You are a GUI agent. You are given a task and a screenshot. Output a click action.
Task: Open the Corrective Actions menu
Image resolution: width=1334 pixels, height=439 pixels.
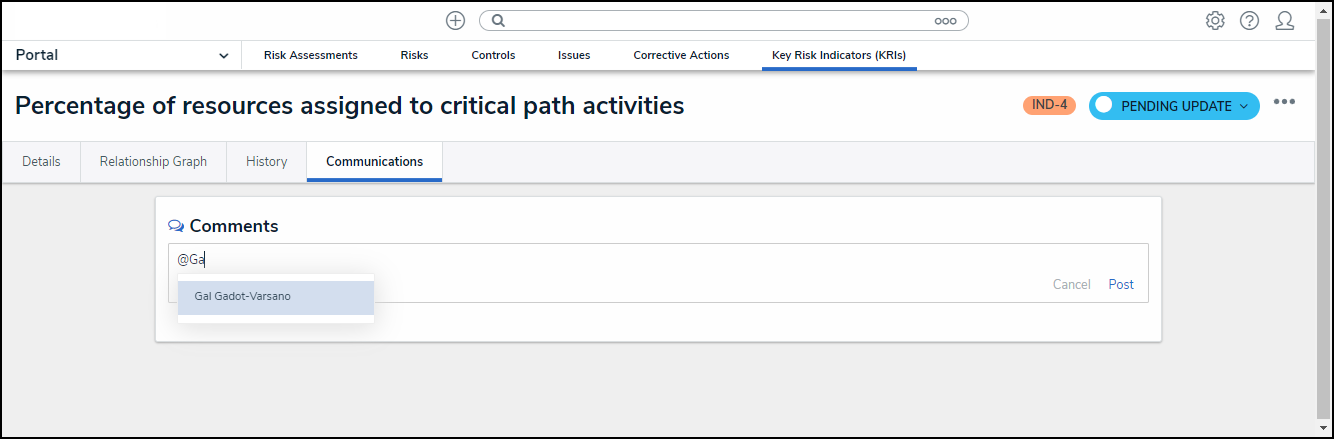pos(681,56)
